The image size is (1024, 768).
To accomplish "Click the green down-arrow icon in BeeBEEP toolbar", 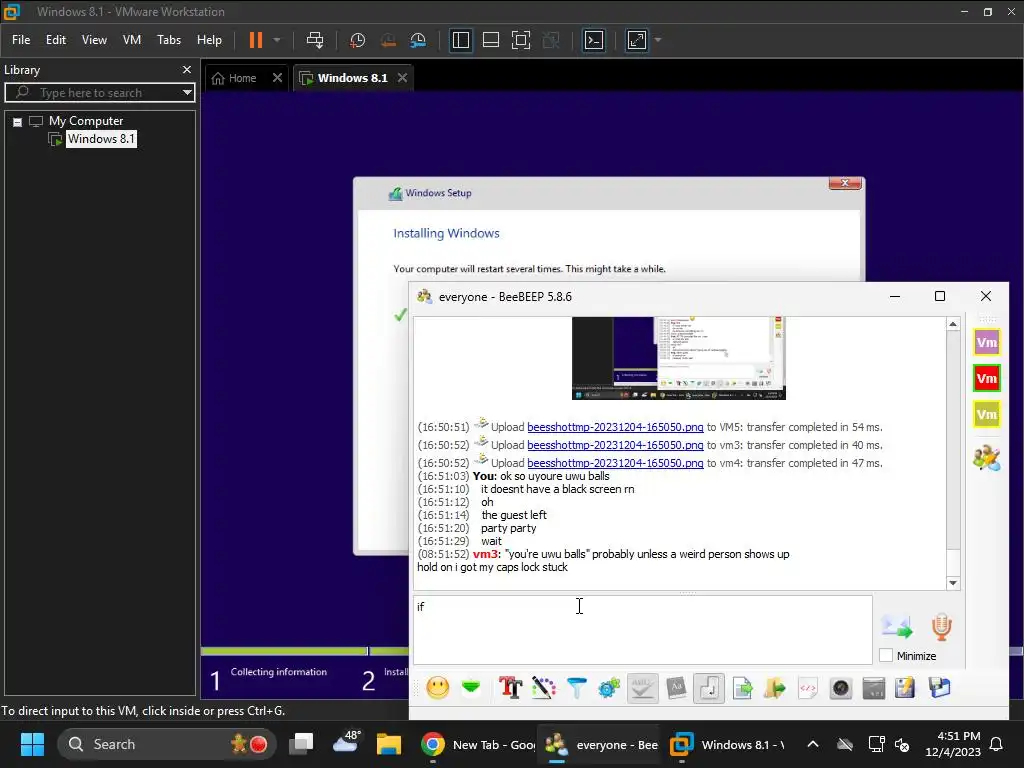I will click(471, 688).
